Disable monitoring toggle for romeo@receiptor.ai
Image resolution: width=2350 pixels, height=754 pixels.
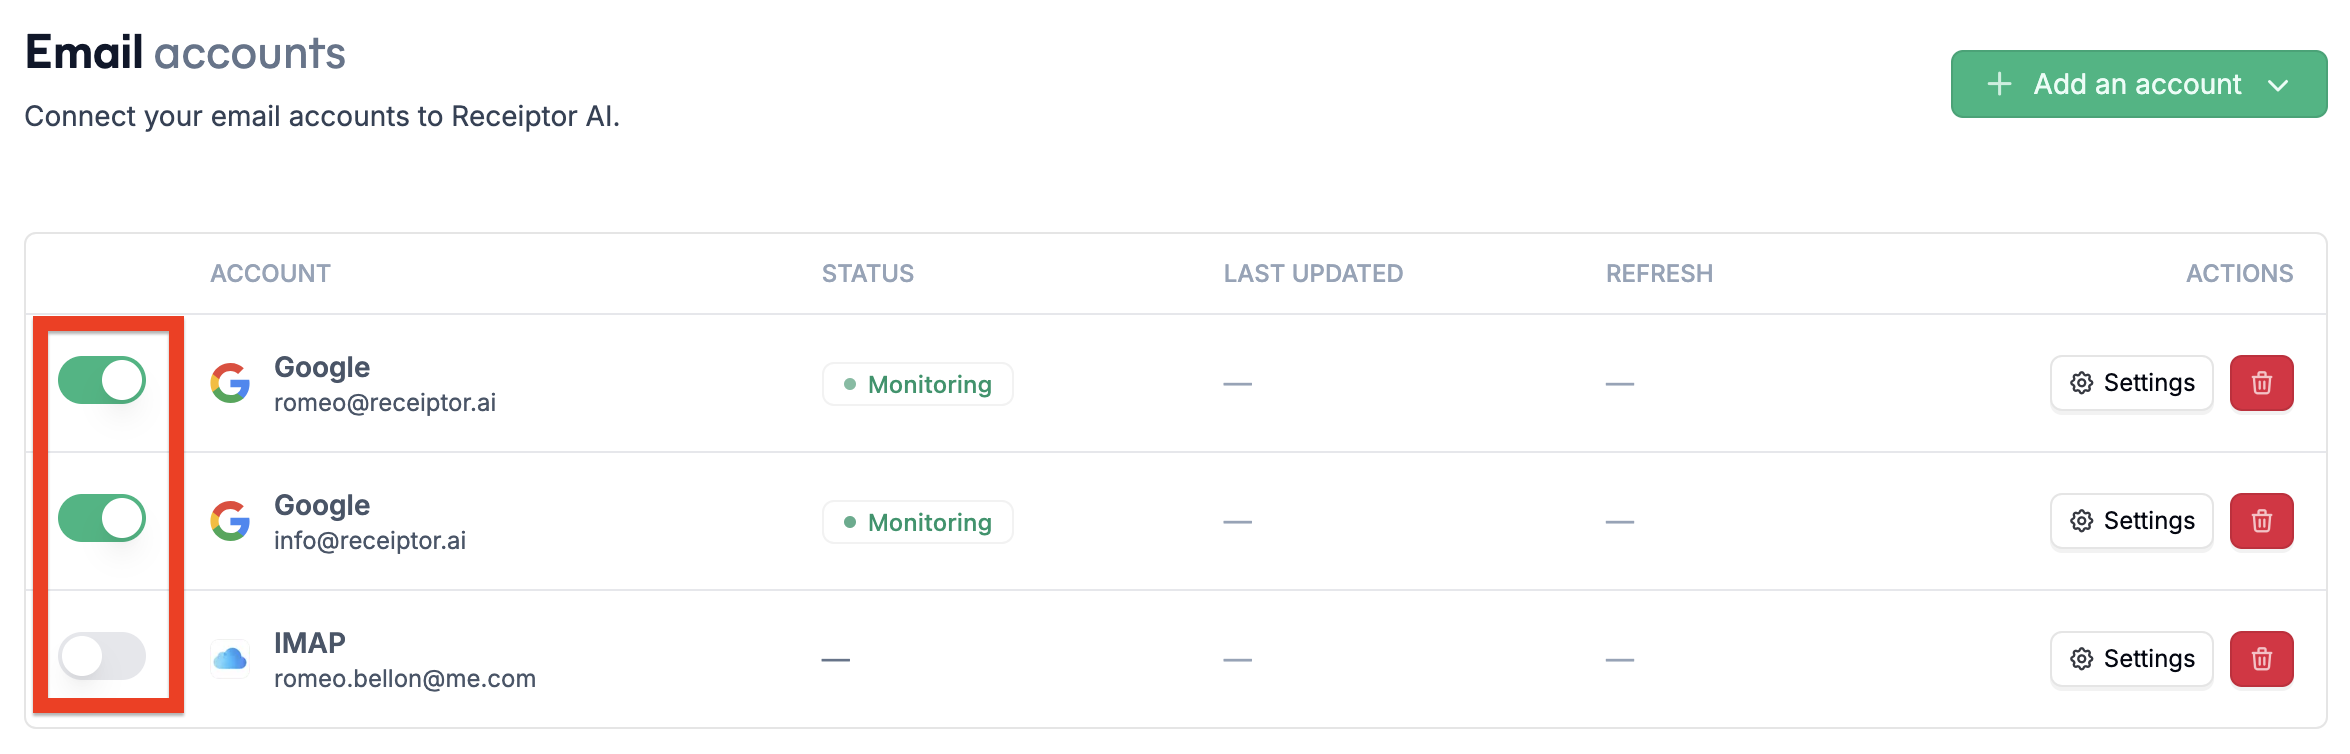(102, 381)
